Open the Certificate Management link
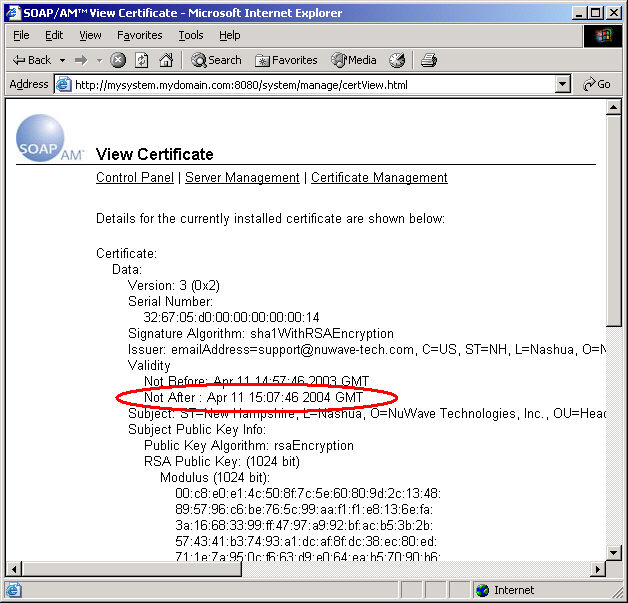This screenshot has width=628, height=603. pos(379,178)
